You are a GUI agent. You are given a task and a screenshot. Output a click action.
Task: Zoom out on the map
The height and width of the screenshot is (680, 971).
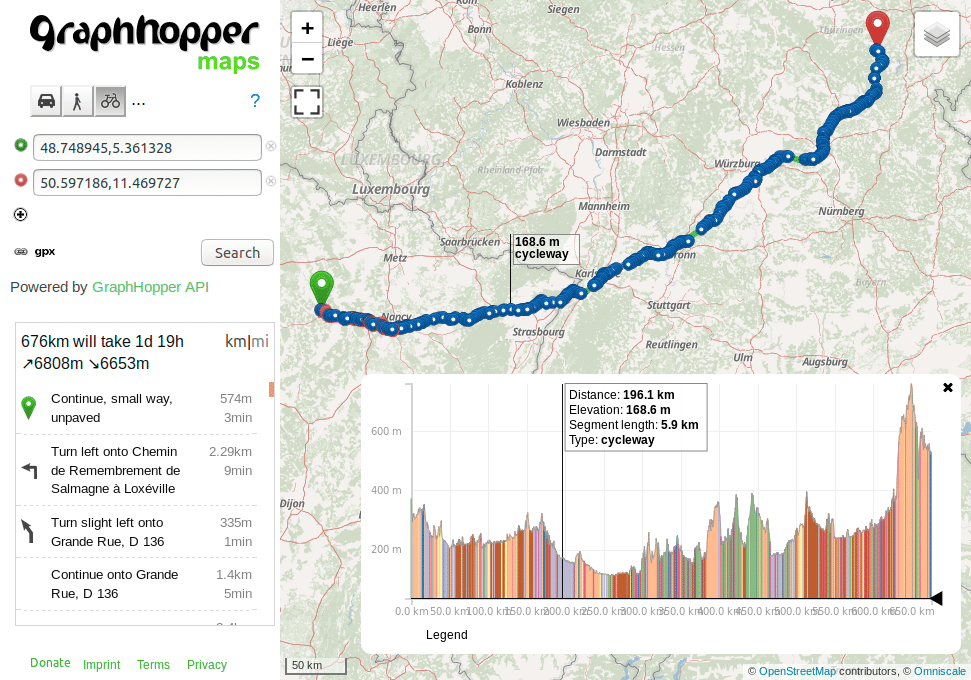point(307,59)
